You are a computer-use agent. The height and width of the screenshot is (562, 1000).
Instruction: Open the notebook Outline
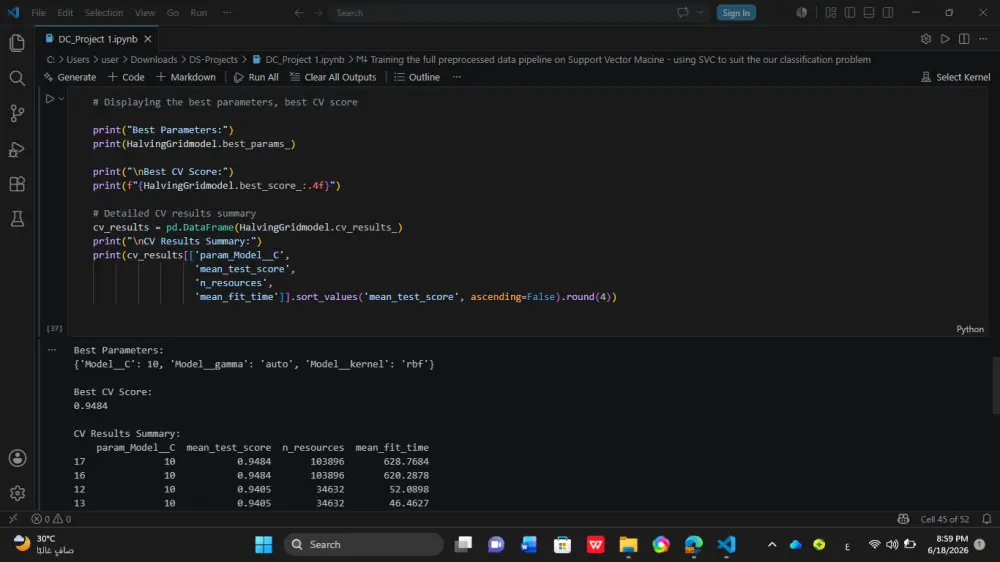tap(417, 77)
